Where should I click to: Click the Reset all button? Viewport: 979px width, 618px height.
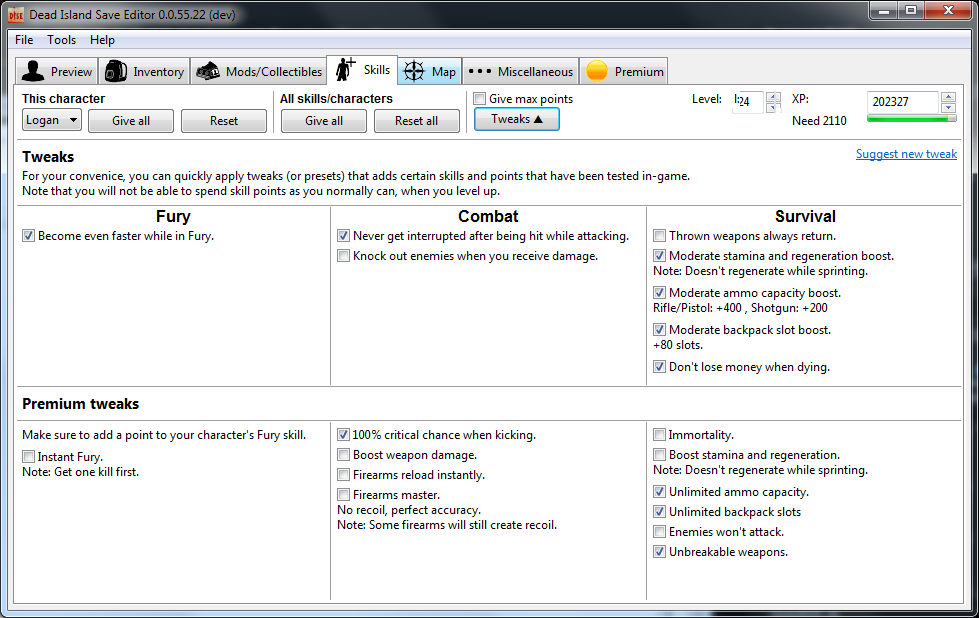[416, 121]
